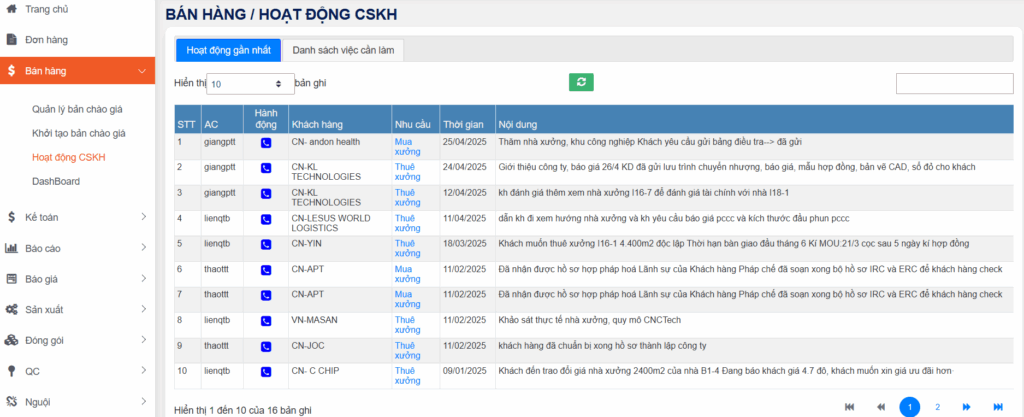Click phone icon in VN-MASAN row
The image size is (1024, 417).
coord(265,321)
